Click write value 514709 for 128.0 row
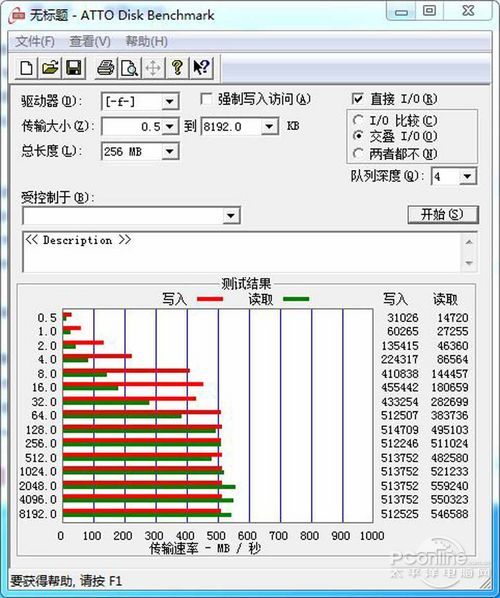Image resolution: width=500 pixels, height=598 pixels. 400,430
